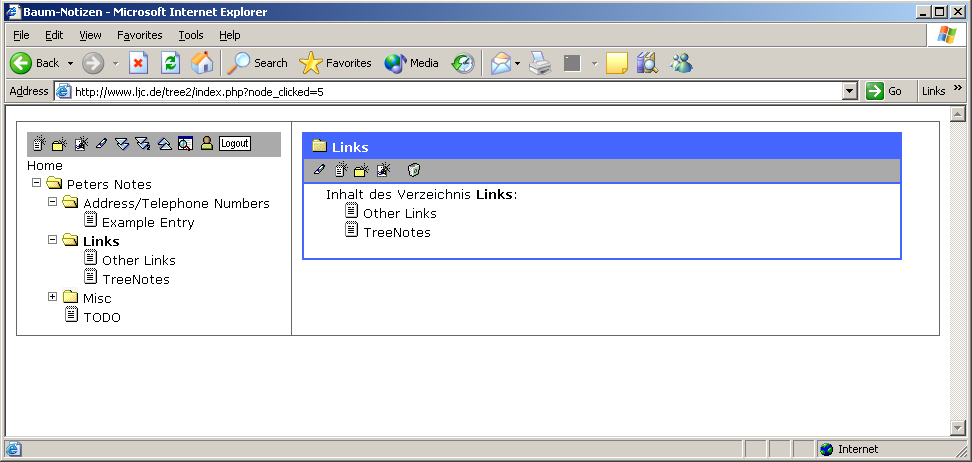Open the Tools menu
972x462 pixels.
click(x=191, y=35)
